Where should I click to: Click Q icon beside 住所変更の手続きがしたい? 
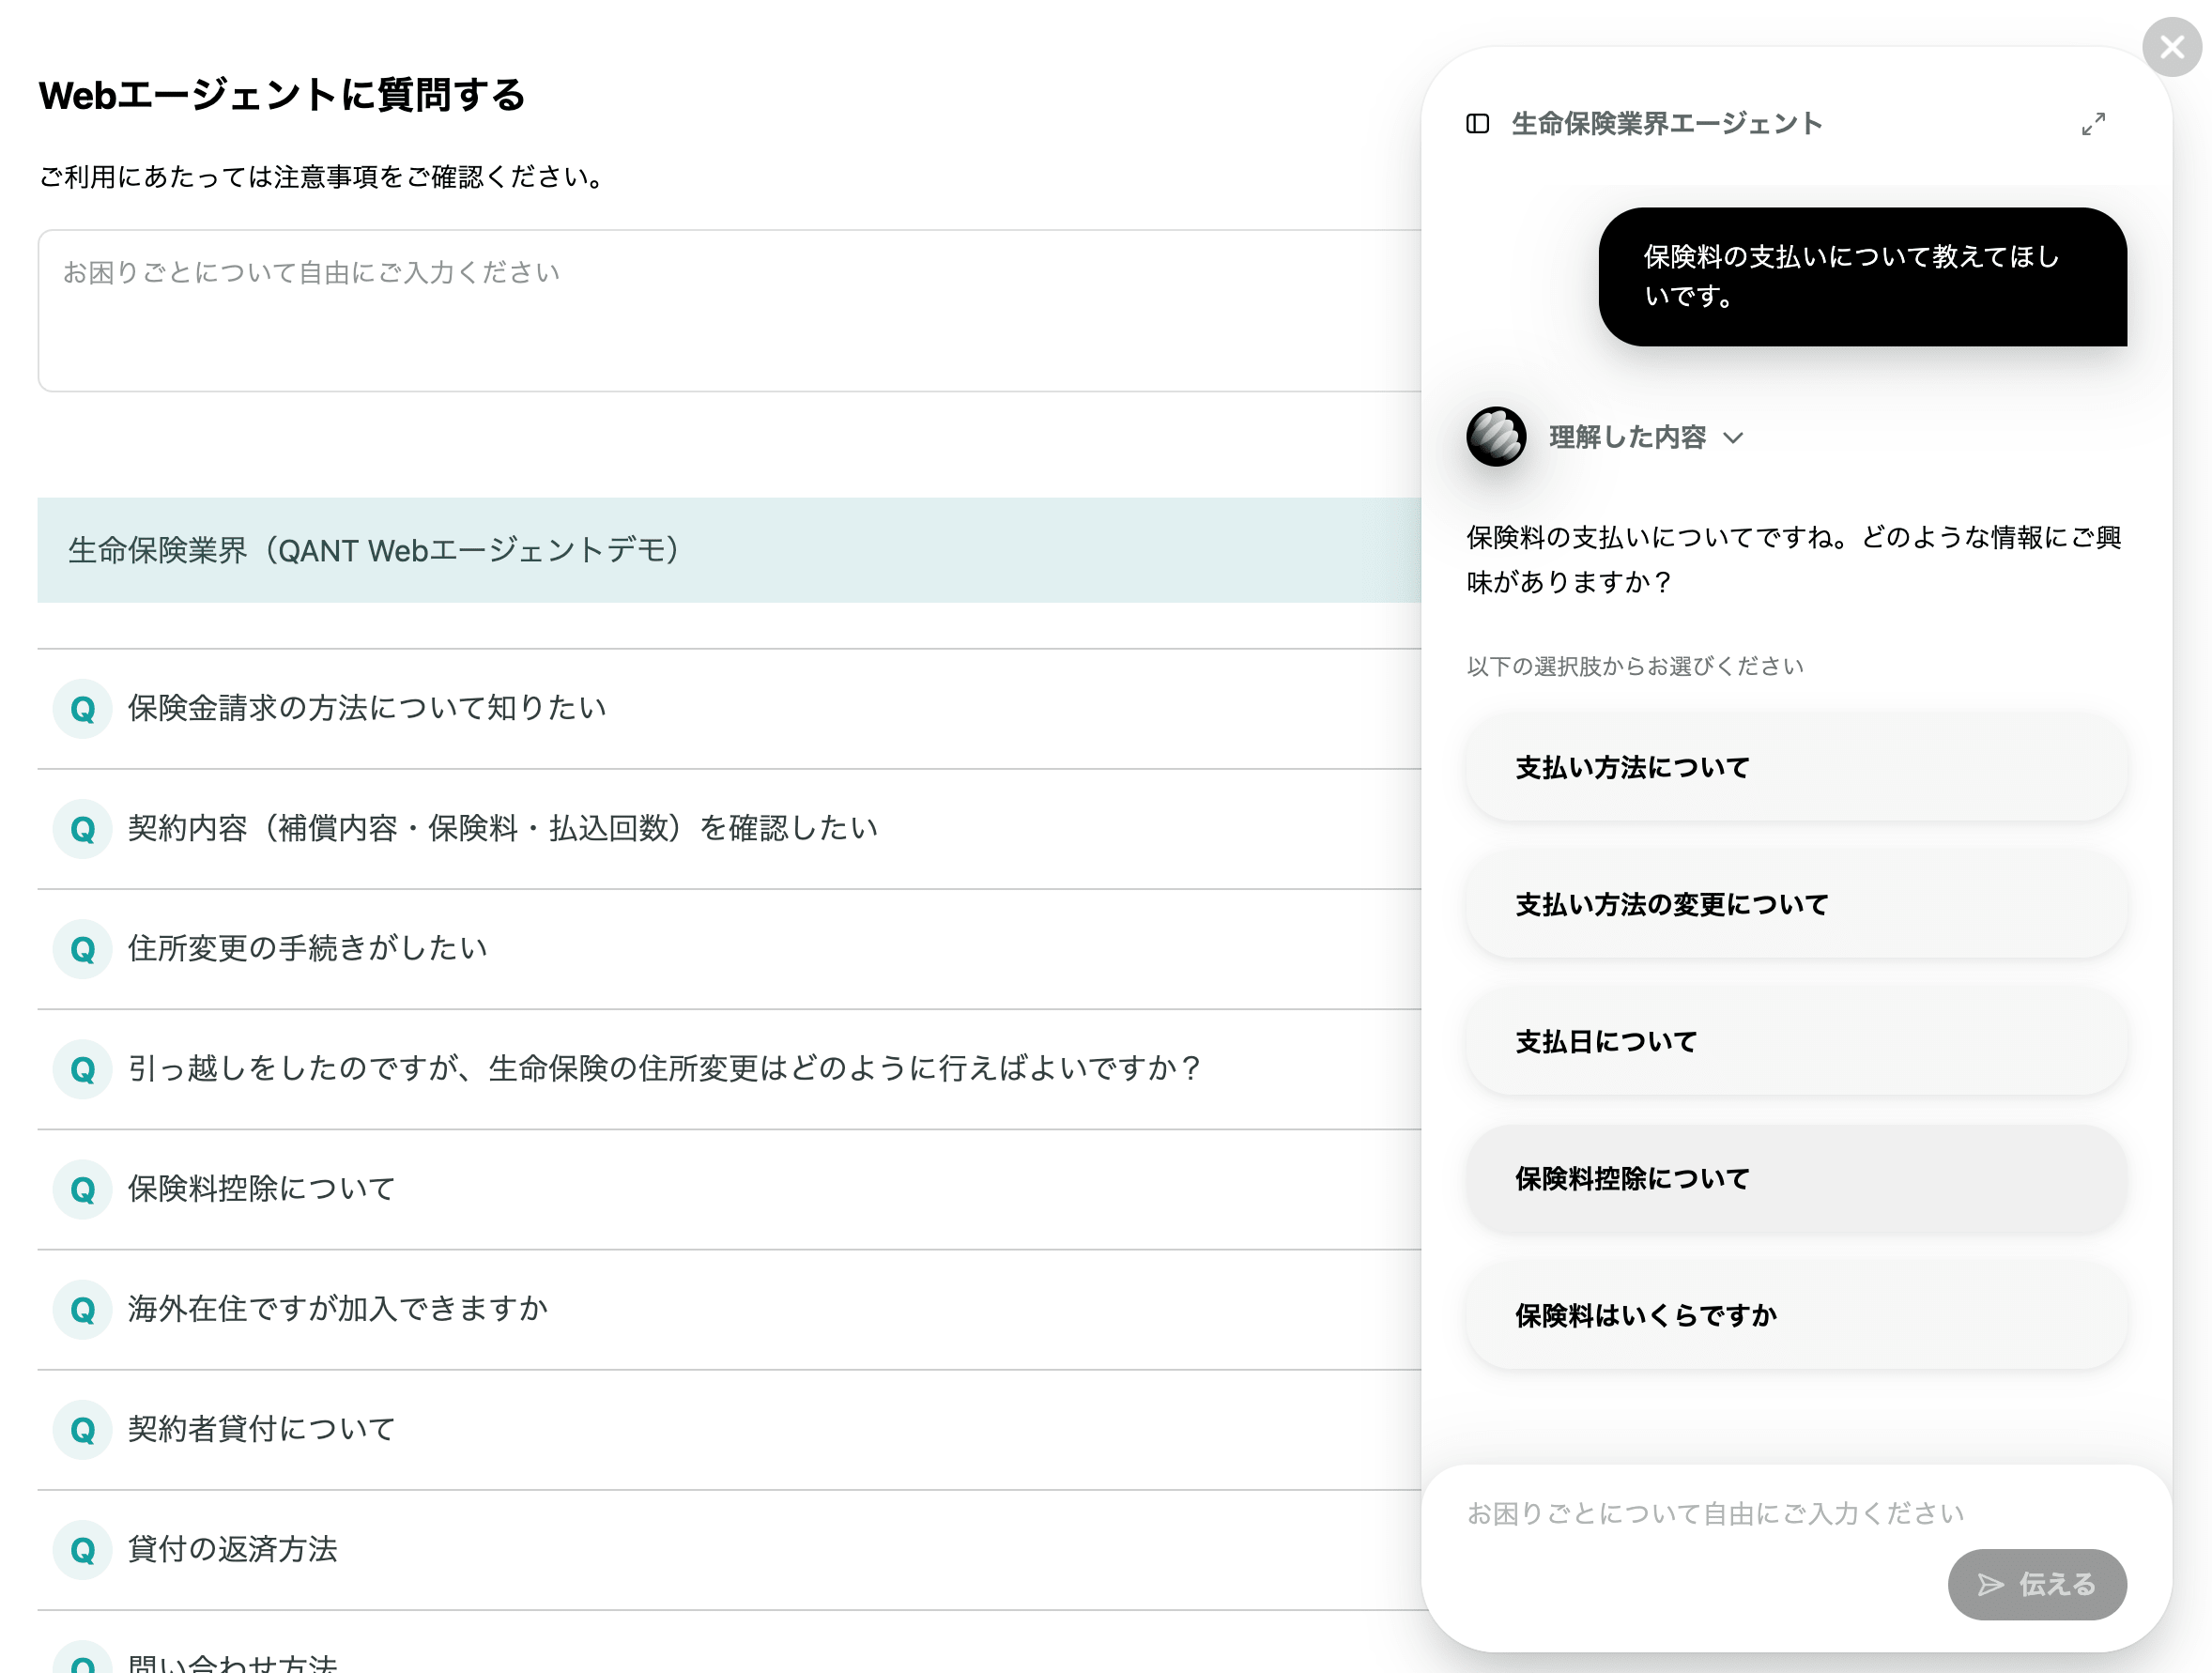point(82,949)
